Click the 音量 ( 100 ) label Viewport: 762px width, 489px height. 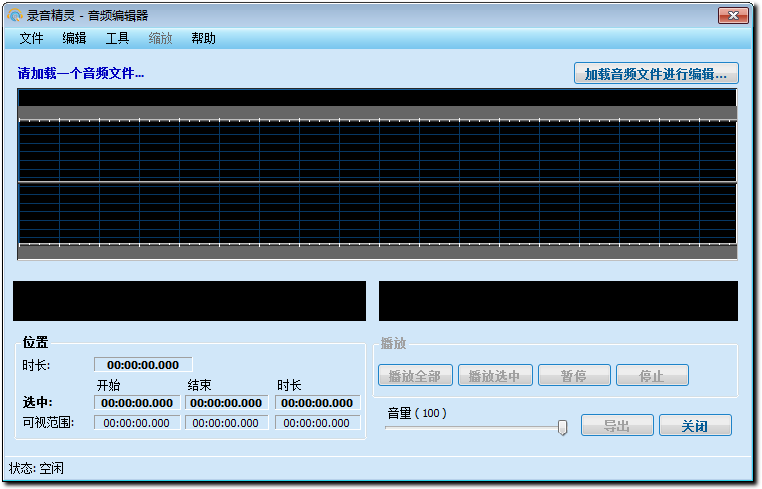pos(417,413)
